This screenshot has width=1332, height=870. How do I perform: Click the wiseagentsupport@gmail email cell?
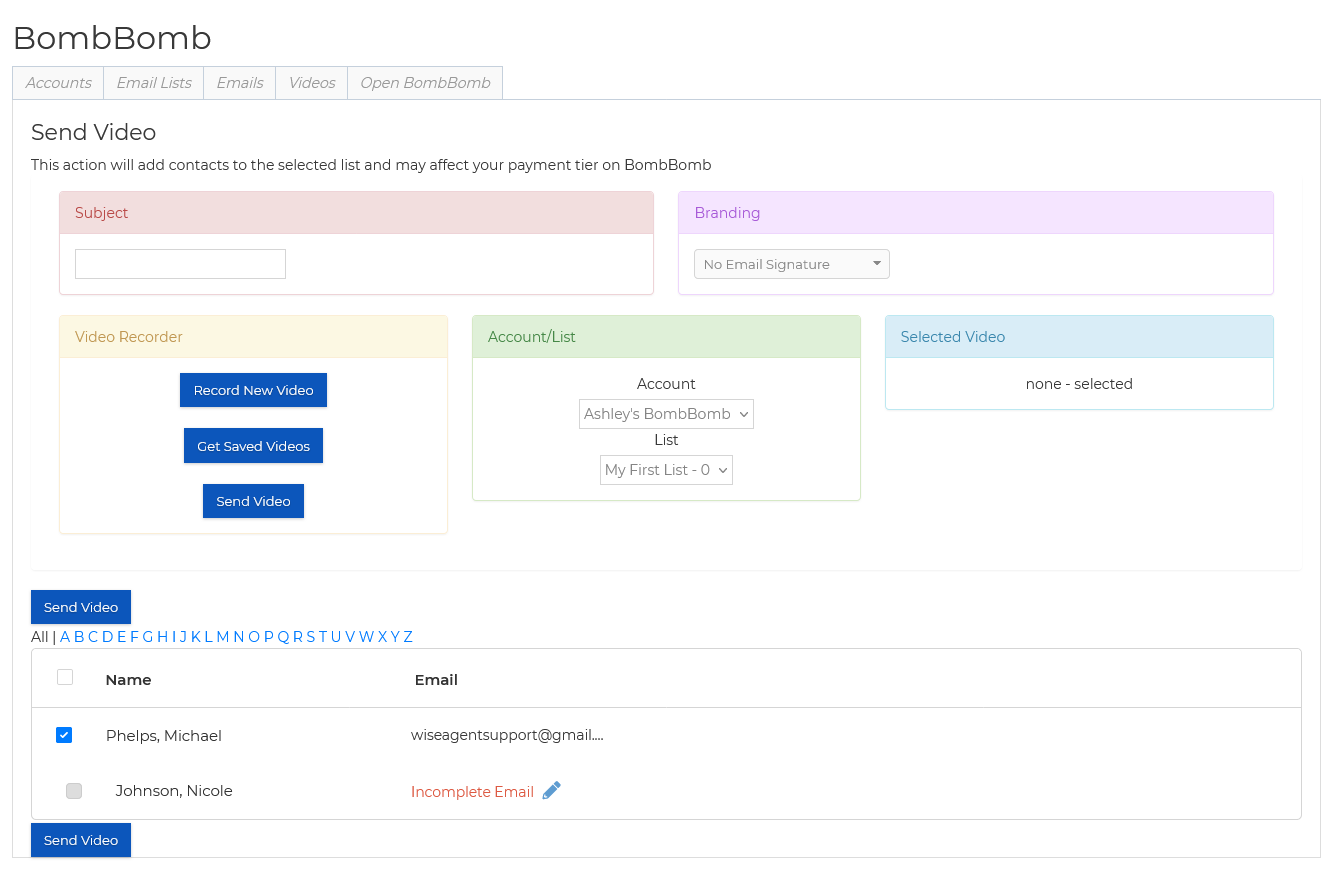coord(507,735)
